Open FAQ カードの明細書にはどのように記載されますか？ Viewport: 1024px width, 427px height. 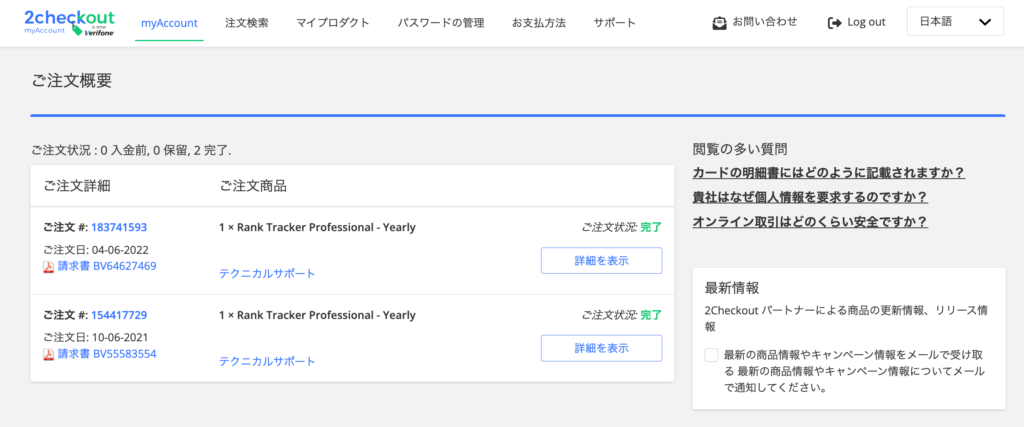(829, 173)
